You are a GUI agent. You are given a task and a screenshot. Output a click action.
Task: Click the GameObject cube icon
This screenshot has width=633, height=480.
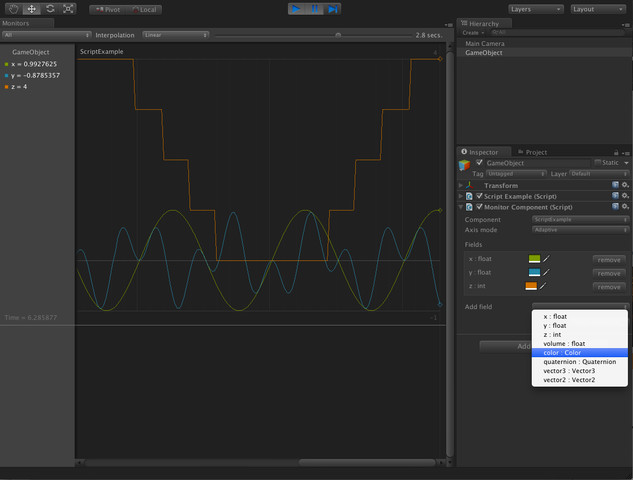point(464,165)
